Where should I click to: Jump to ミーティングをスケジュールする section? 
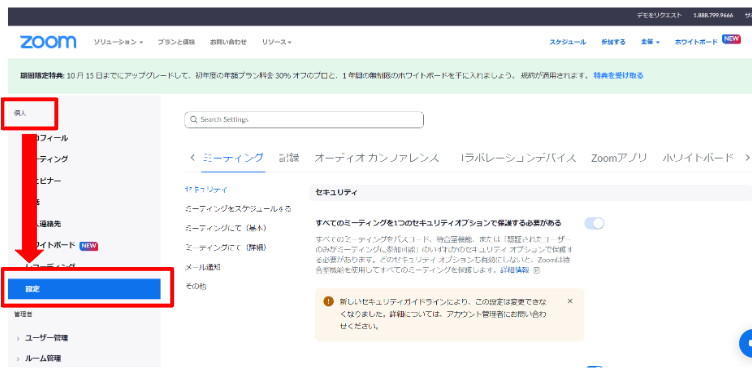[x=238, y=209]
